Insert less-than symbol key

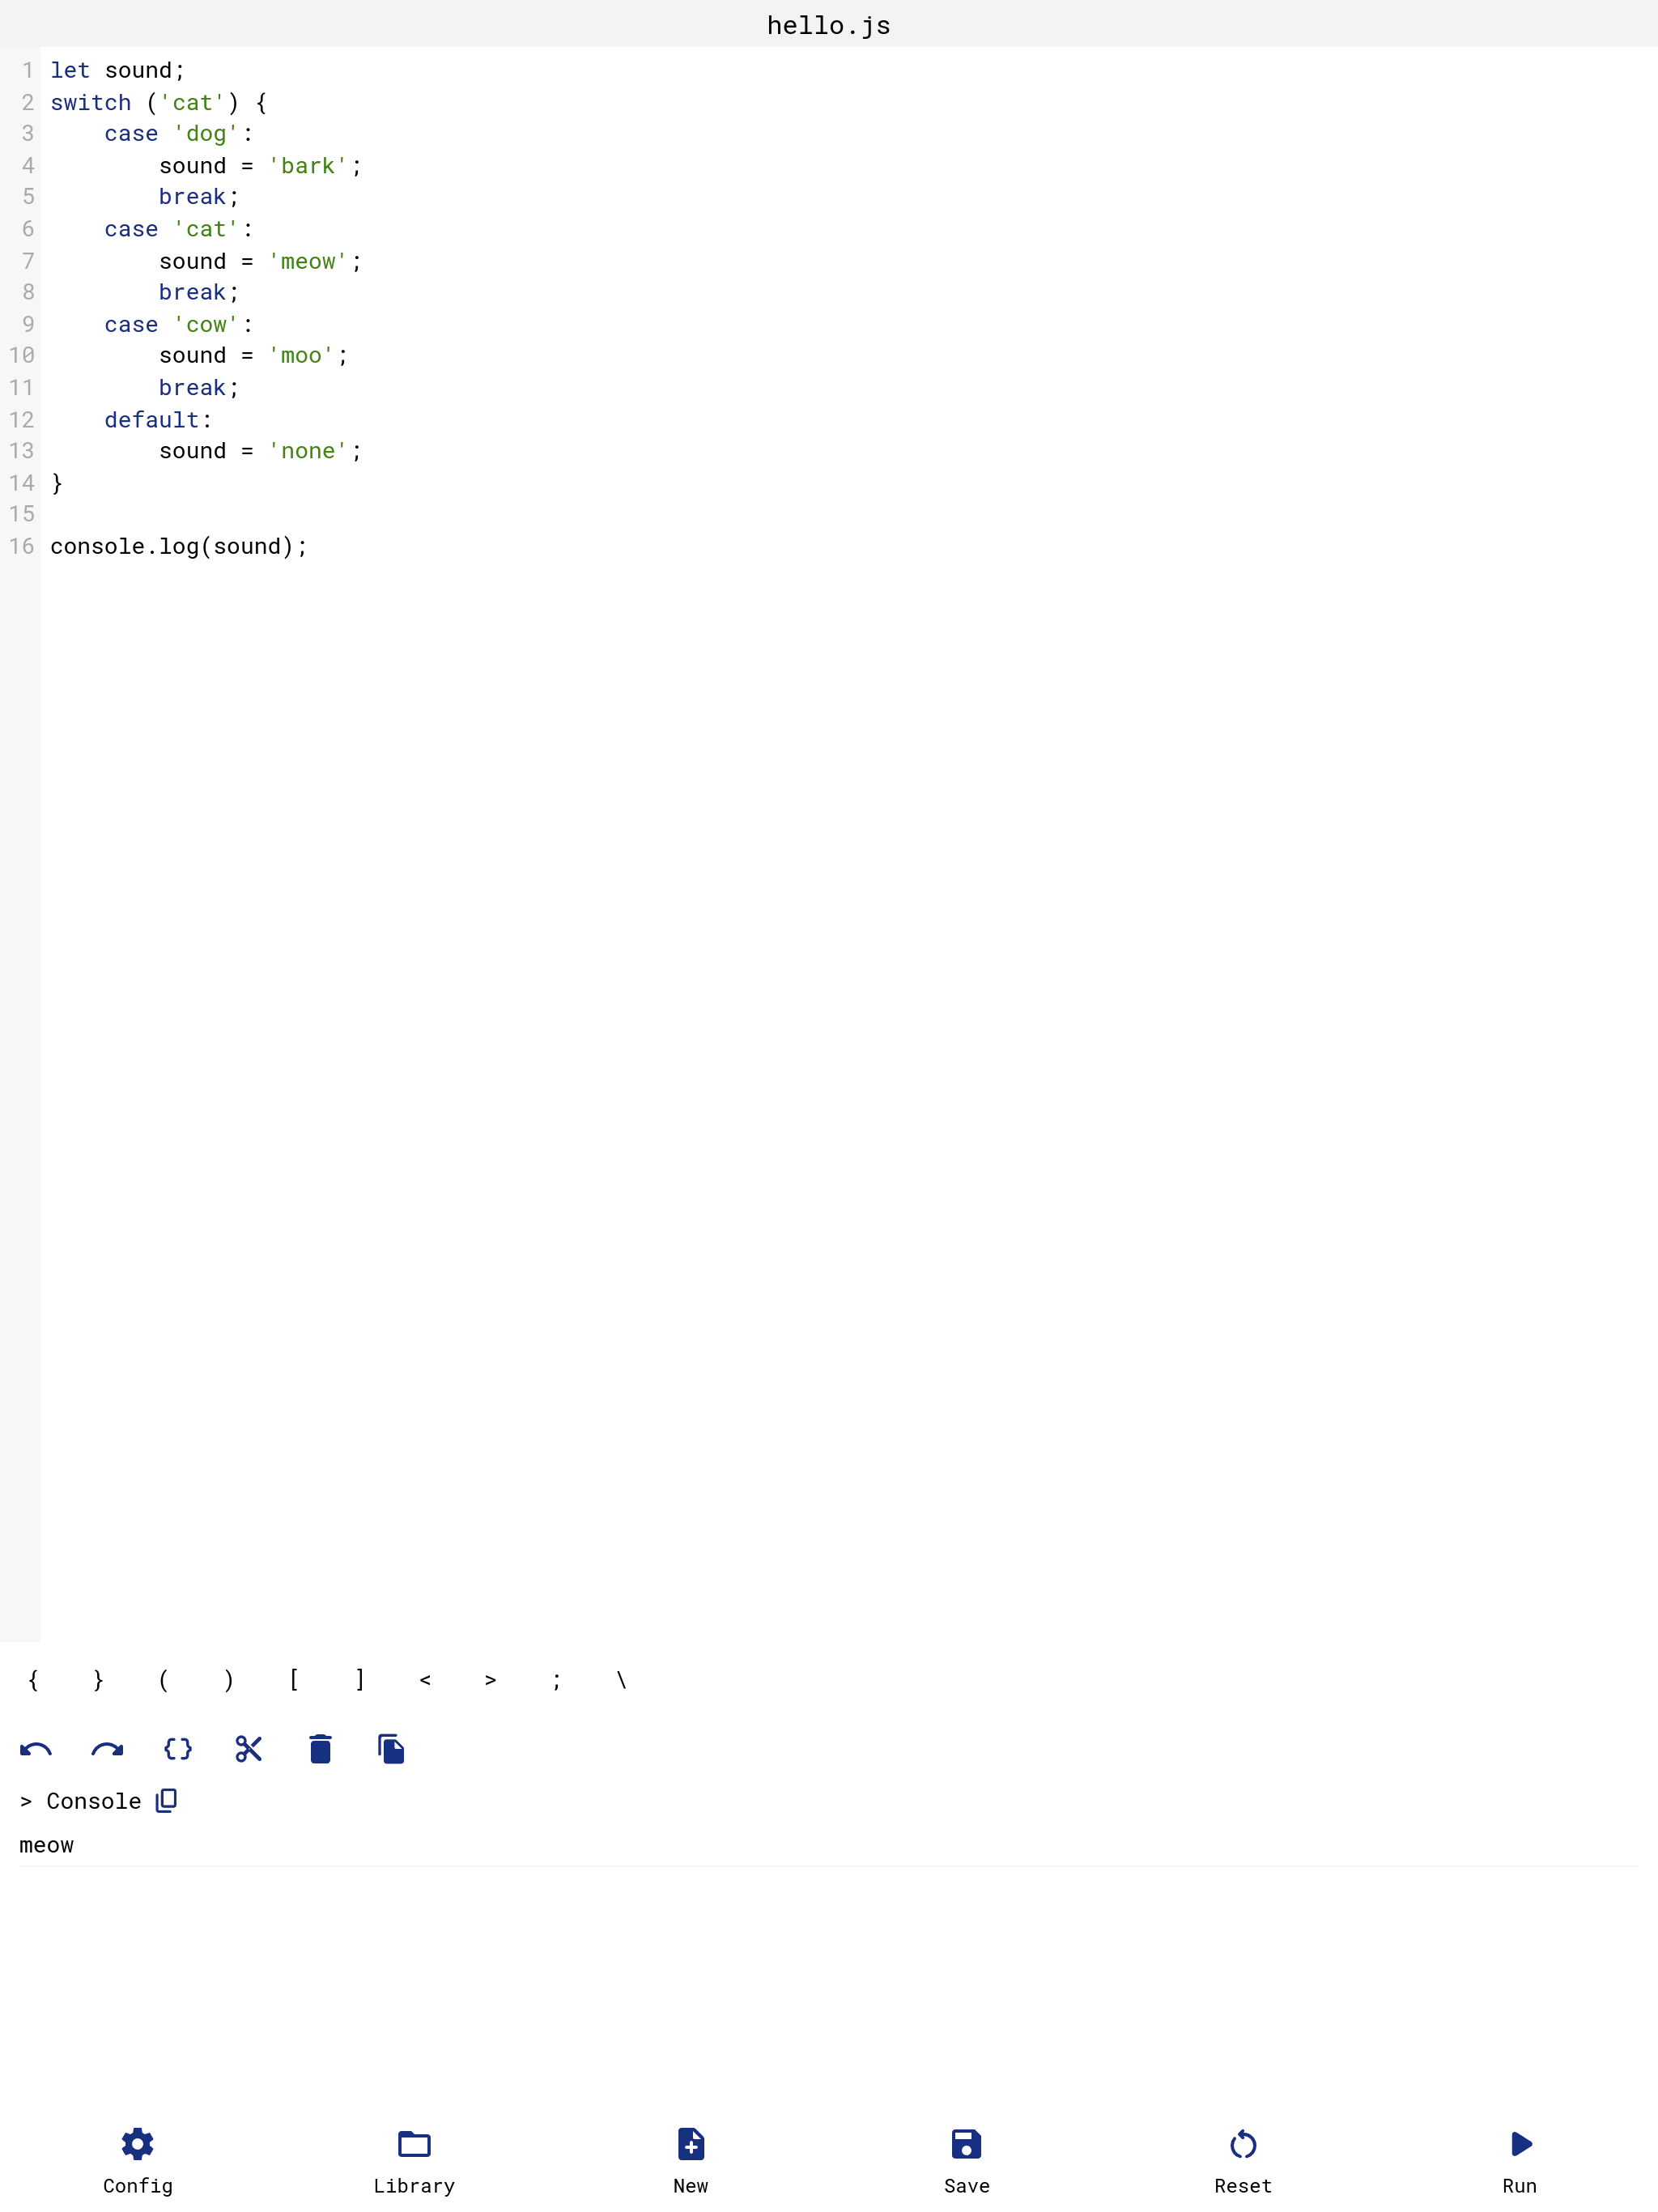pyautogui.click(x=425, y=1680)
